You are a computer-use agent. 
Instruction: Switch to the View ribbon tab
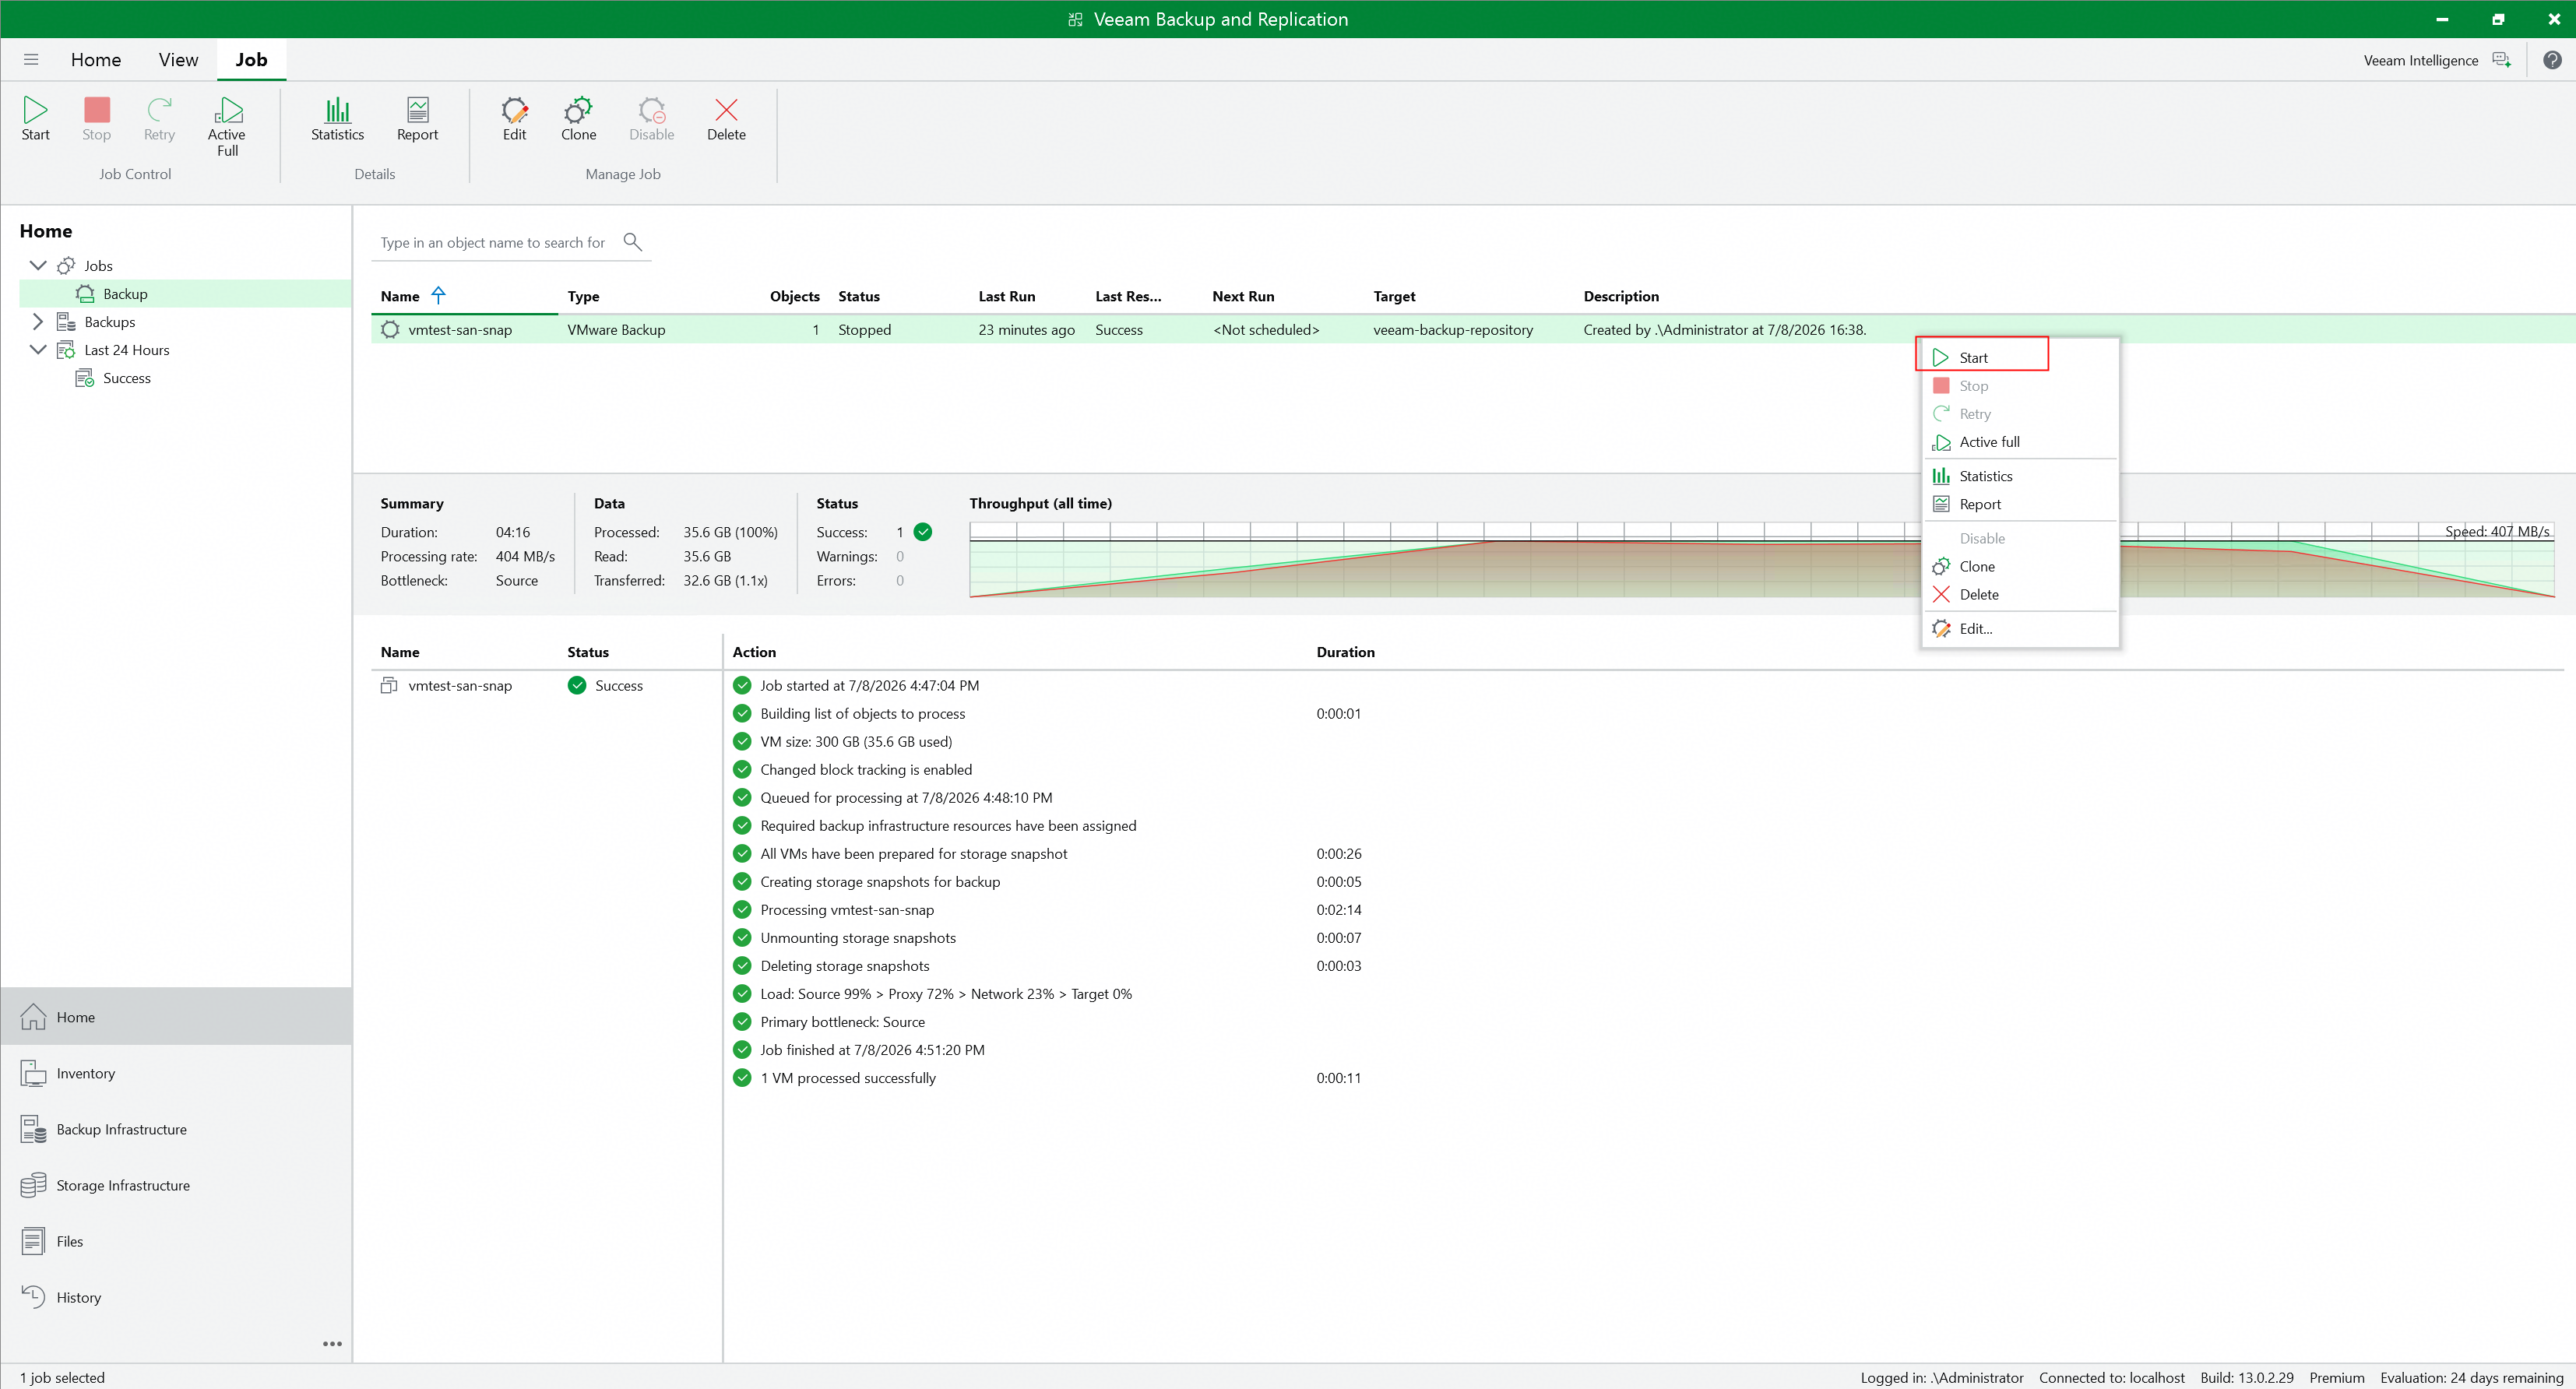178,60
